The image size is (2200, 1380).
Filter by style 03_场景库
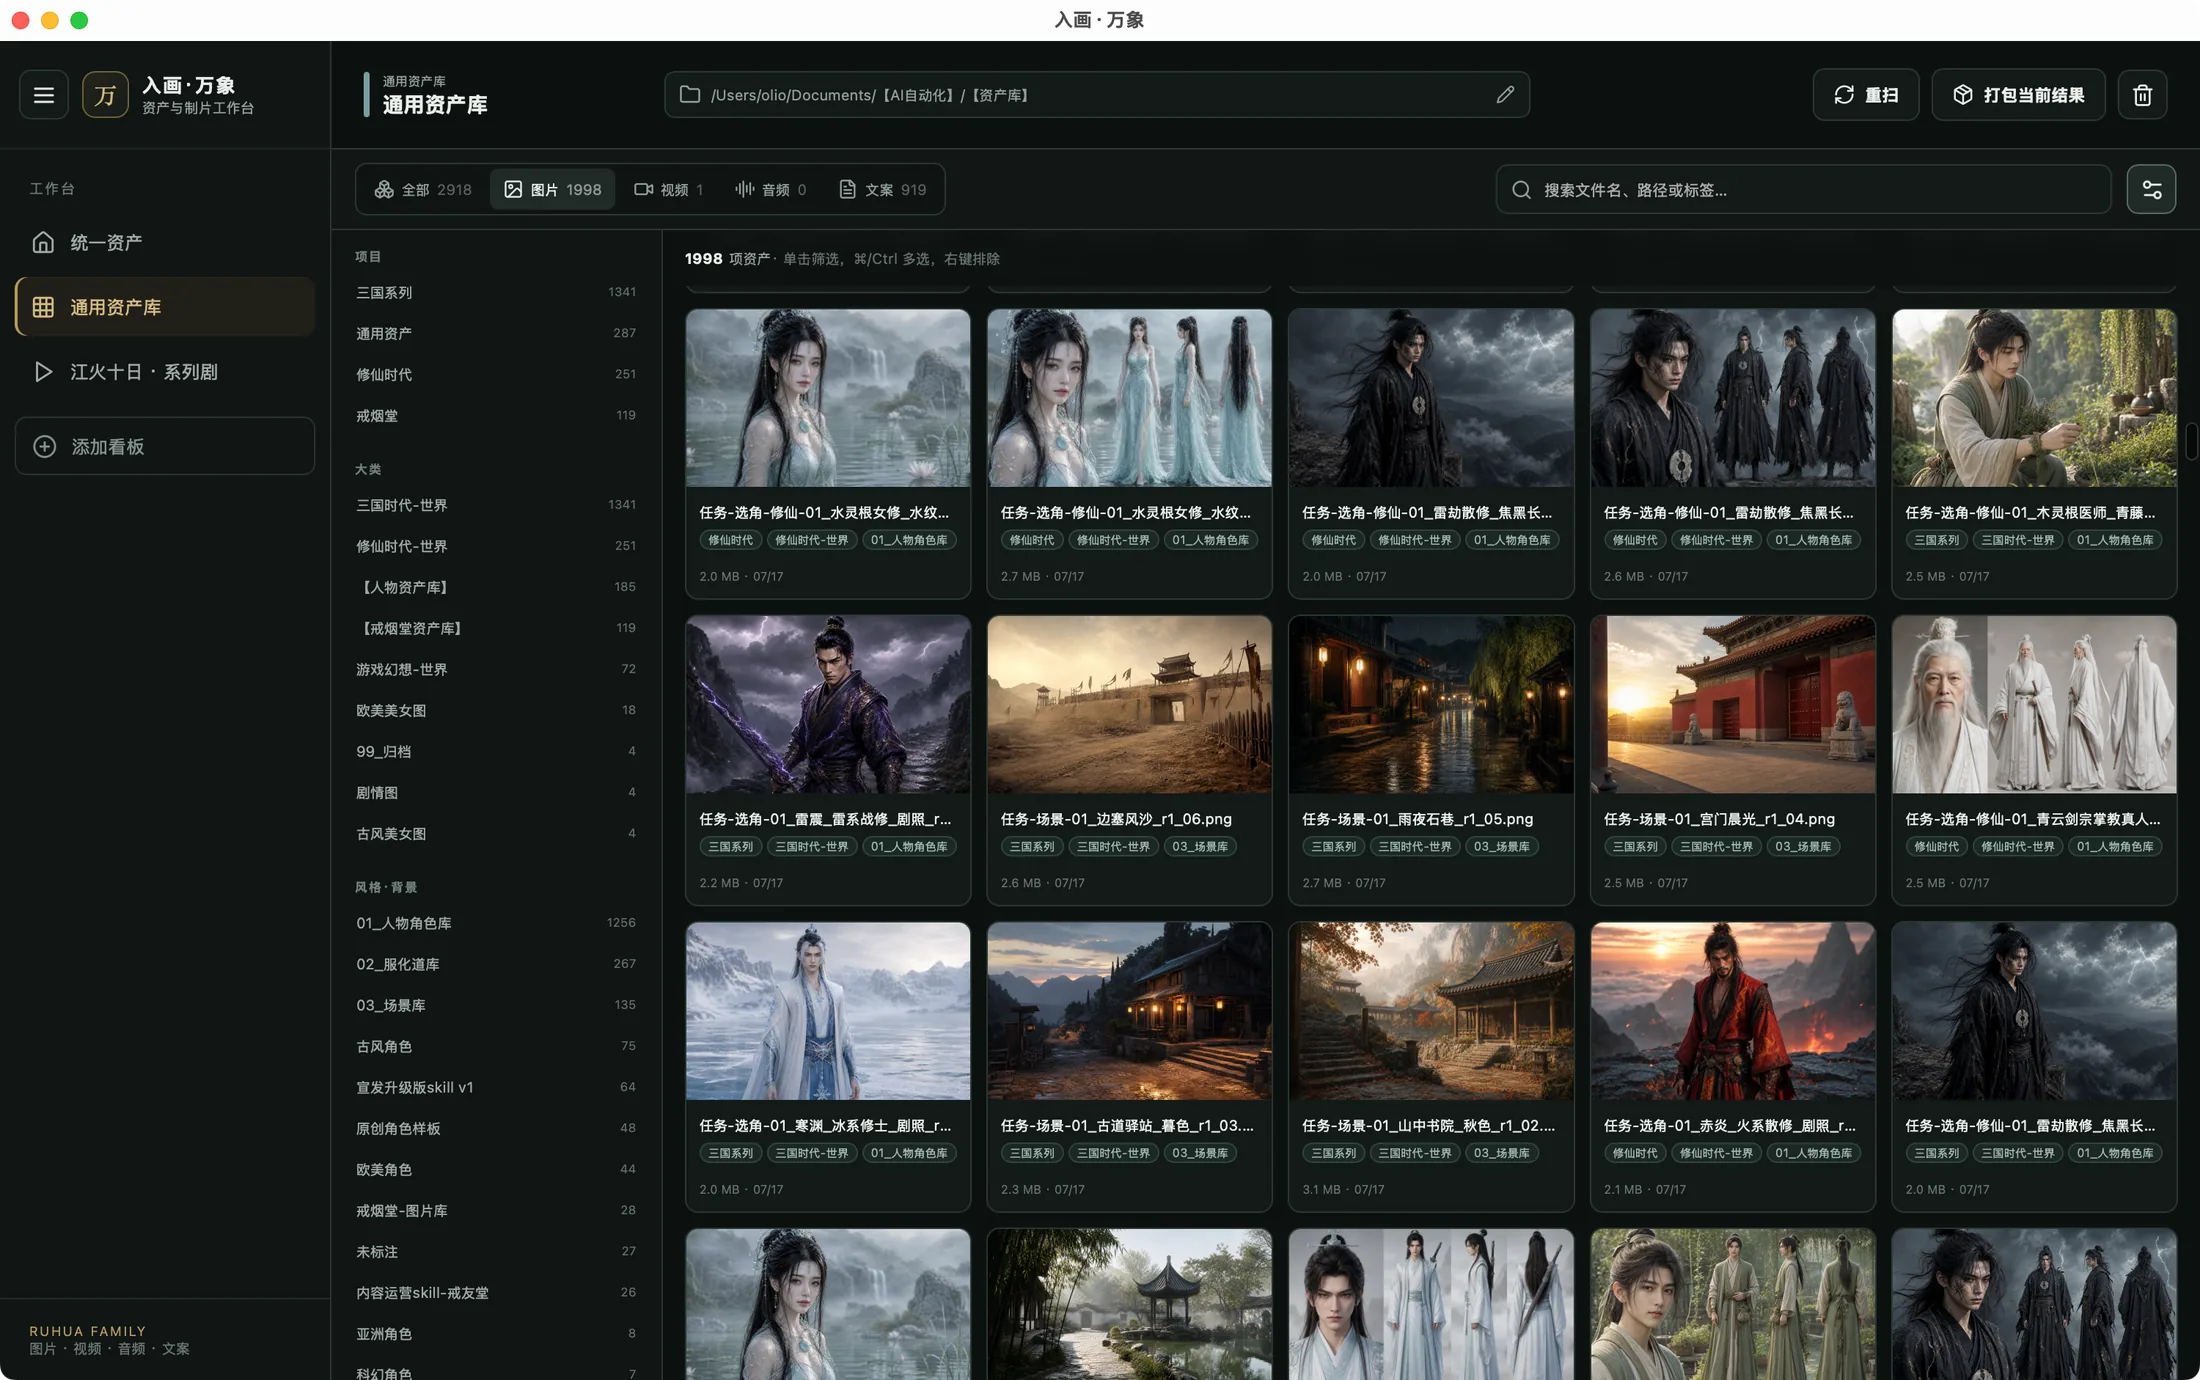tap(496, 1005)
